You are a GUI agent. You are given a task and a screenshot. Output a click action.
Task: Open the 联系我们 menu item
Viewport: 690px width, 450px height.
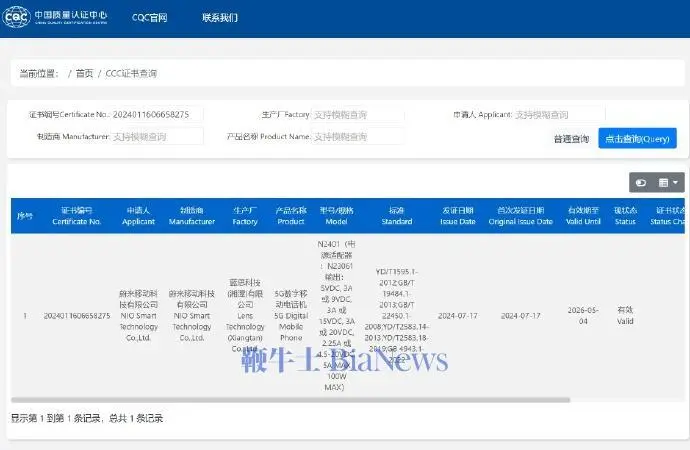pyautogui.click(x=220, y=17)
